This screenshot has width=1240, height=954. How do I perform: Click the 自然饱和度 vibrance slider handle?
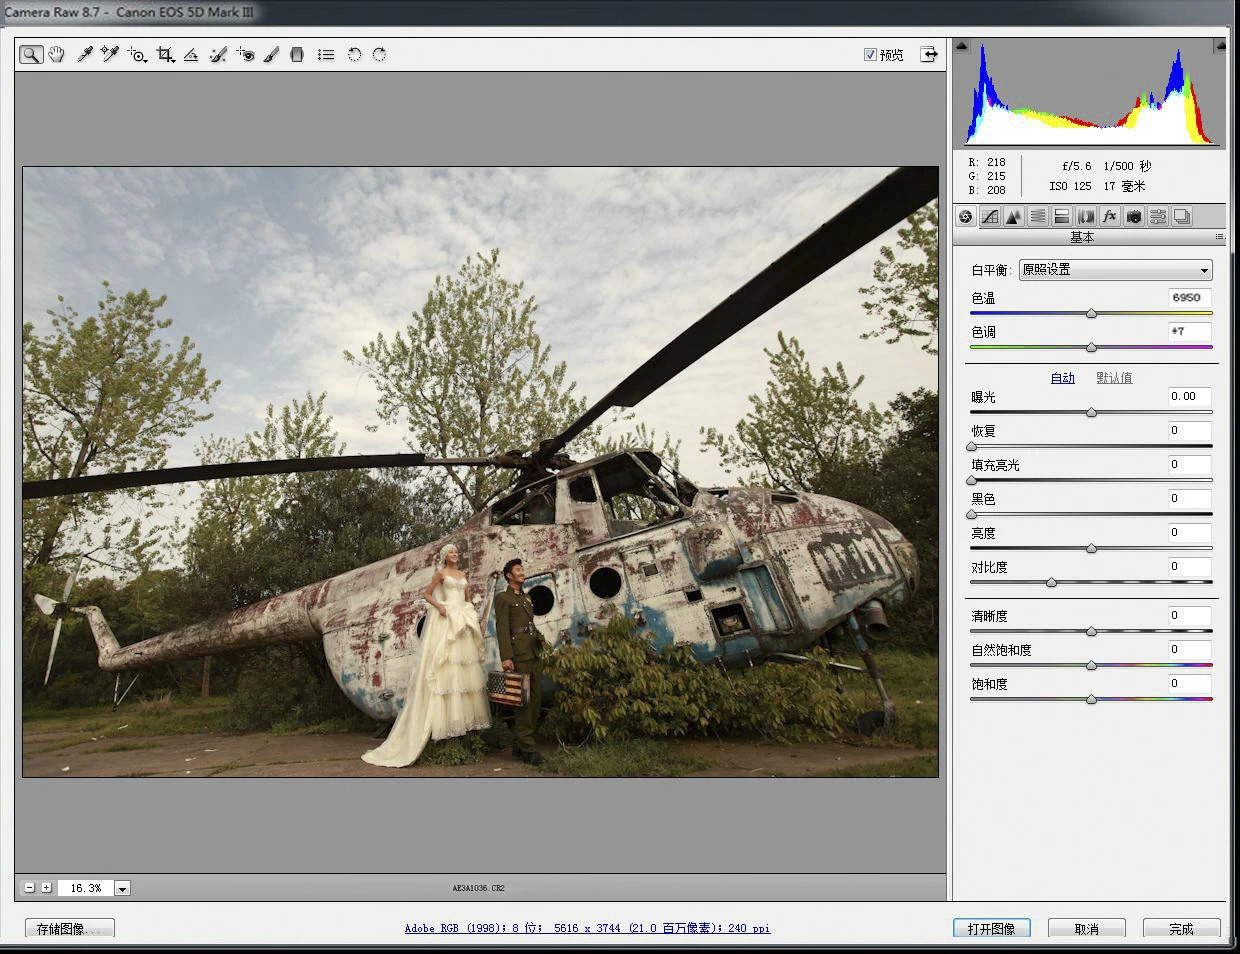tap(1091, 665)
